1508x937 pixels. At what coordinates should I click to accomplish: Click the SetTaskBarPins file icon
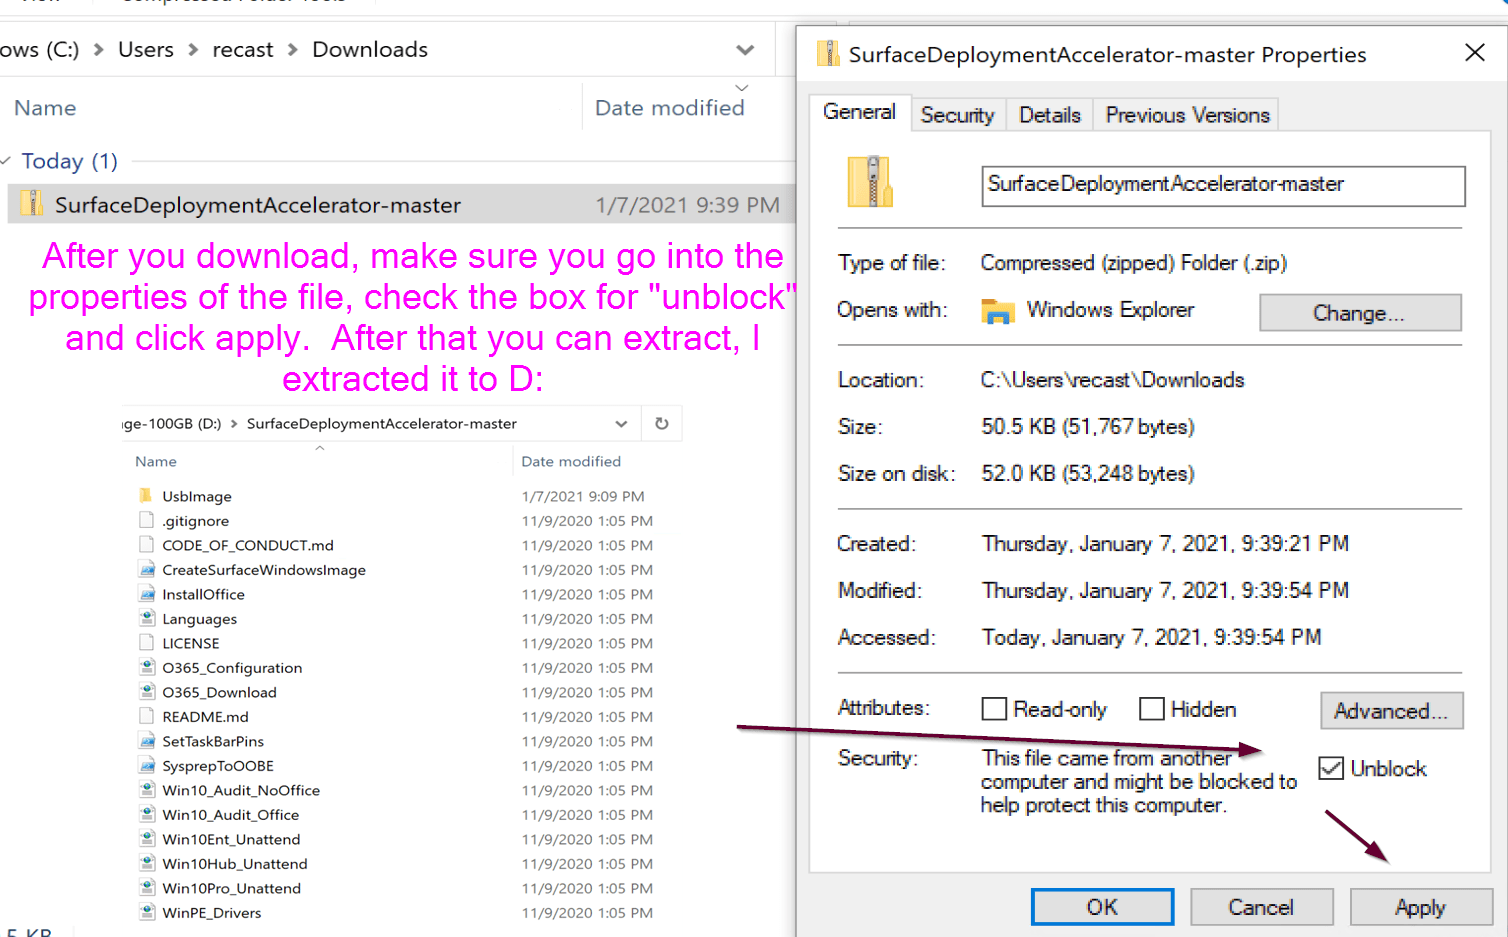tap(147, 741)
